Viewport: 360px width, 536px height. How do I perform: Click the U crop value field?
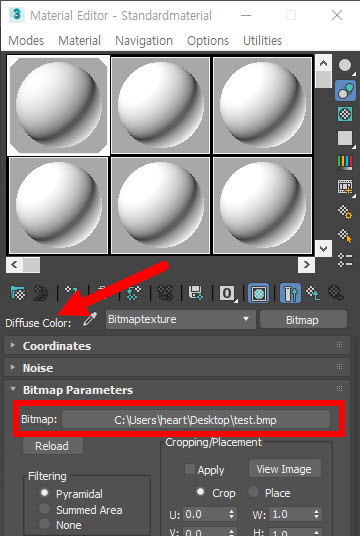coord(205,514)
